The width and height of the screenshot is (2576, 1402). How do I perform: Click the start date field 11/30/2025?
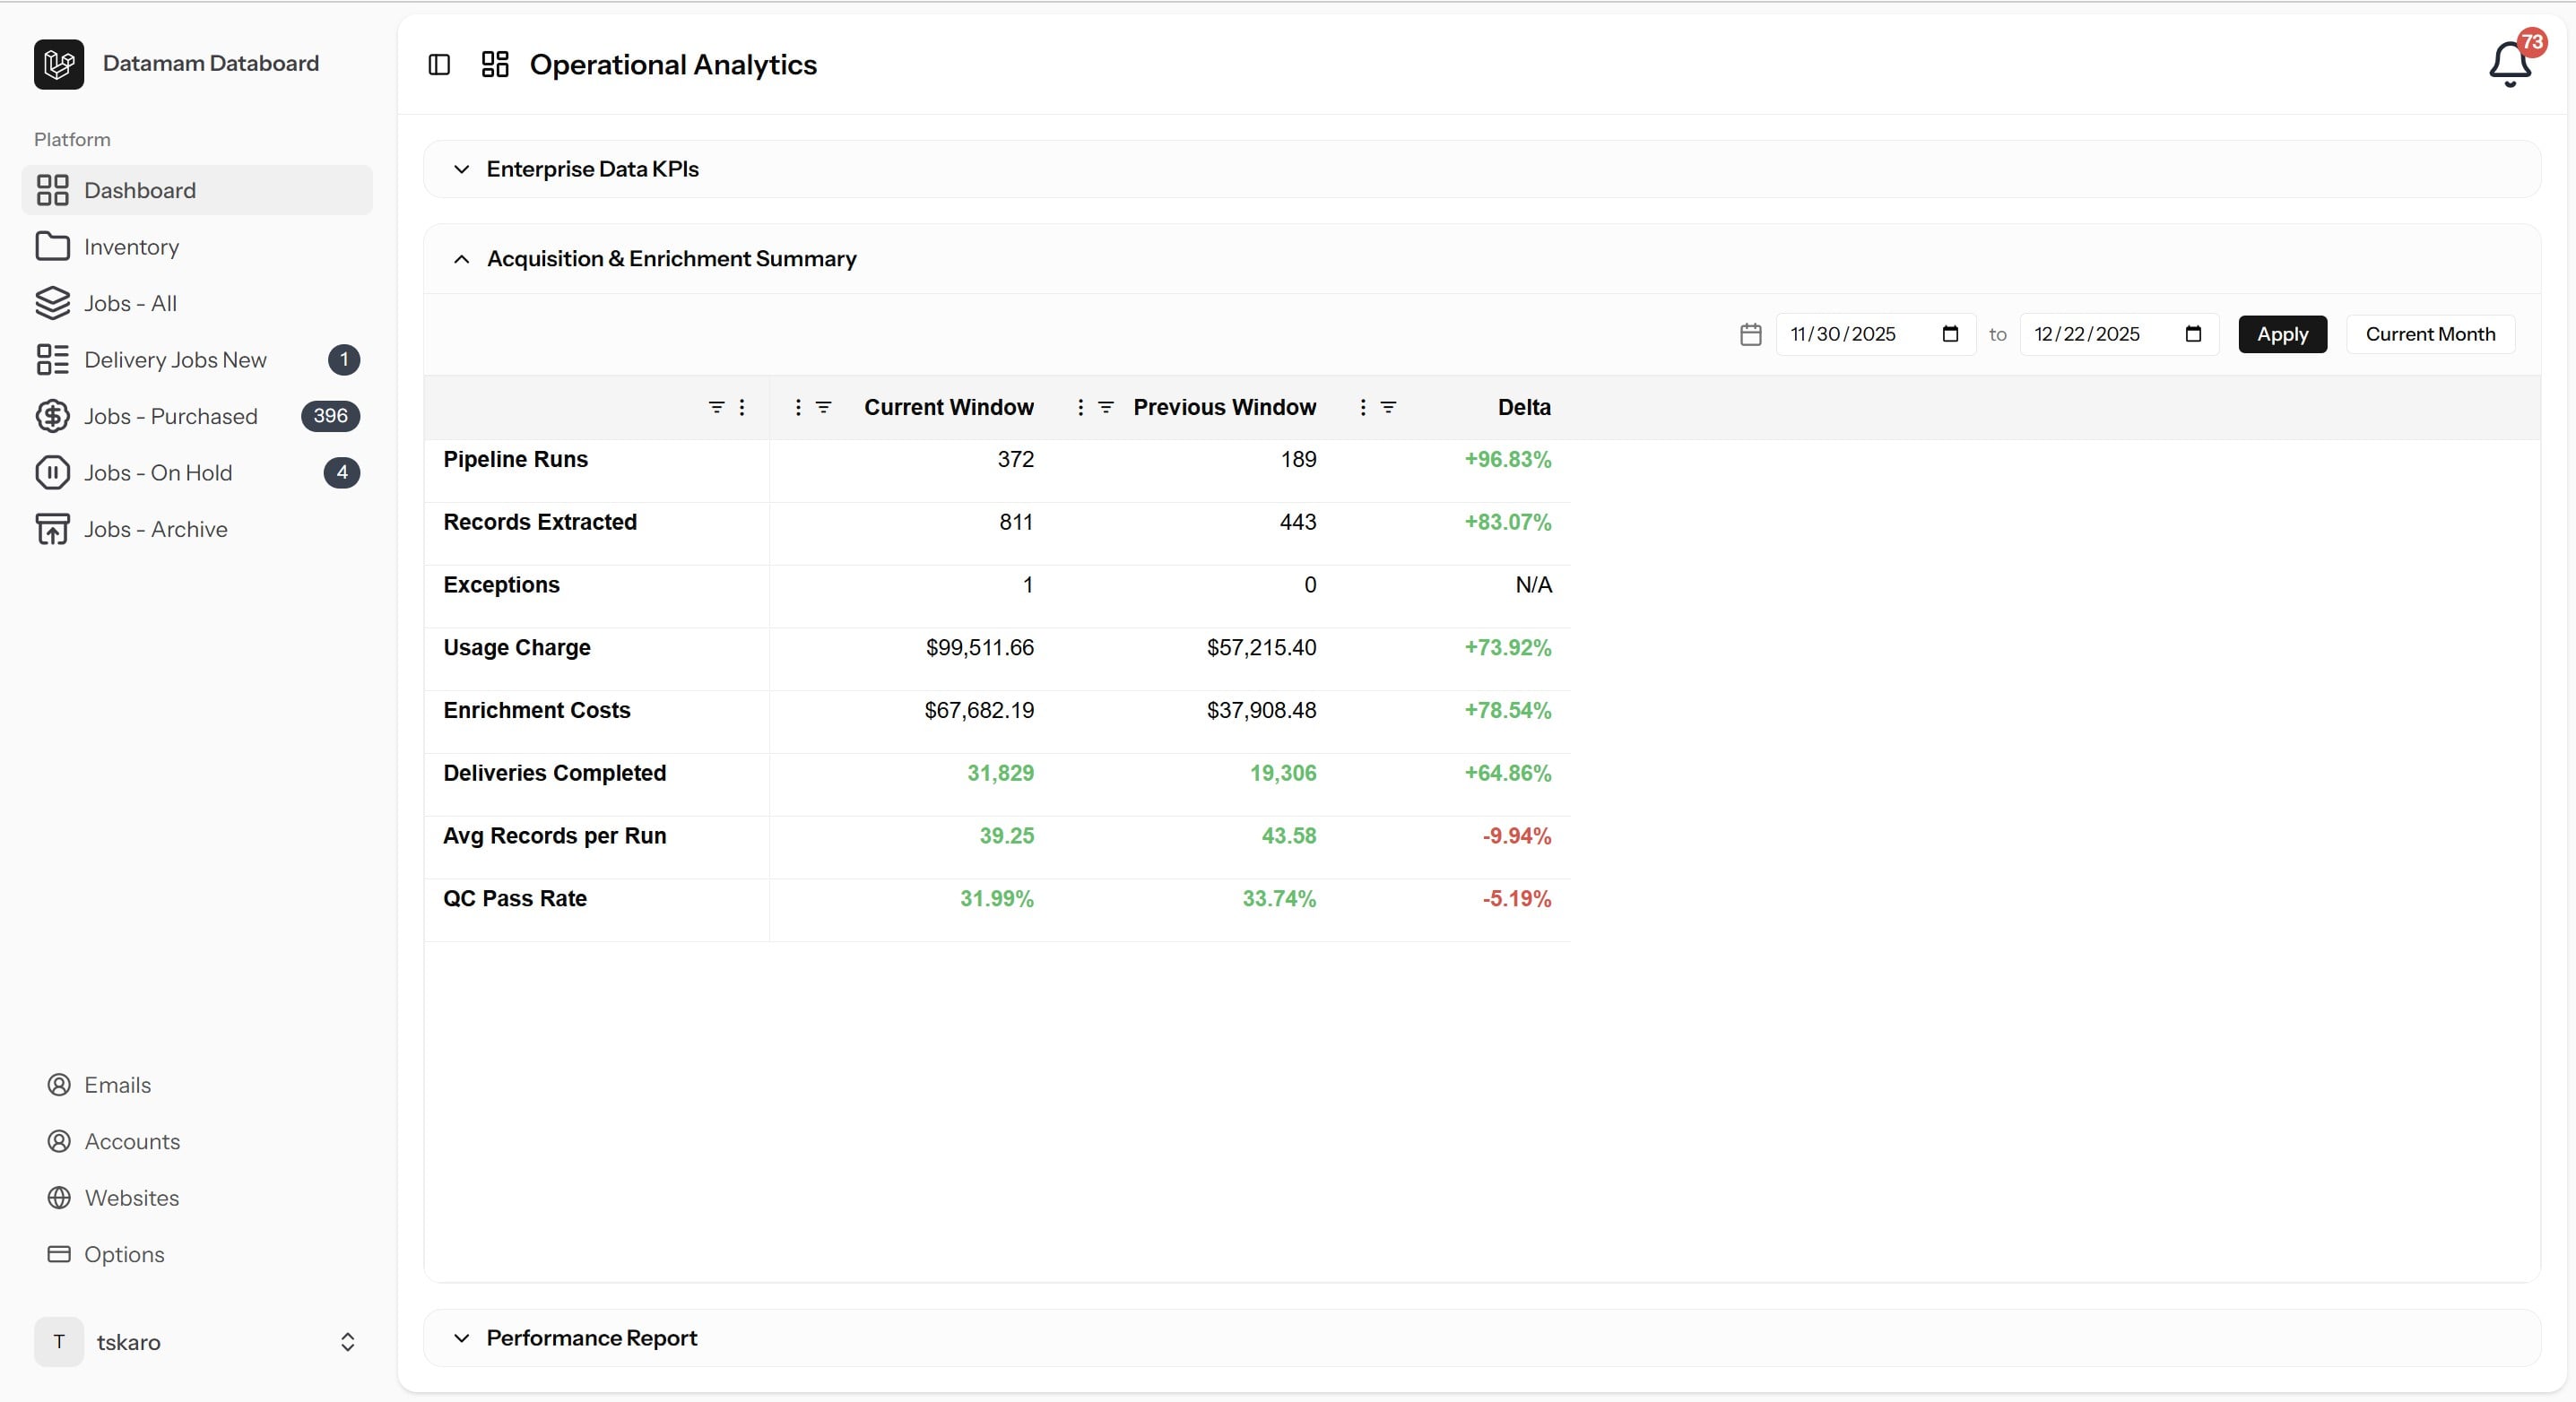[1875, 334]
